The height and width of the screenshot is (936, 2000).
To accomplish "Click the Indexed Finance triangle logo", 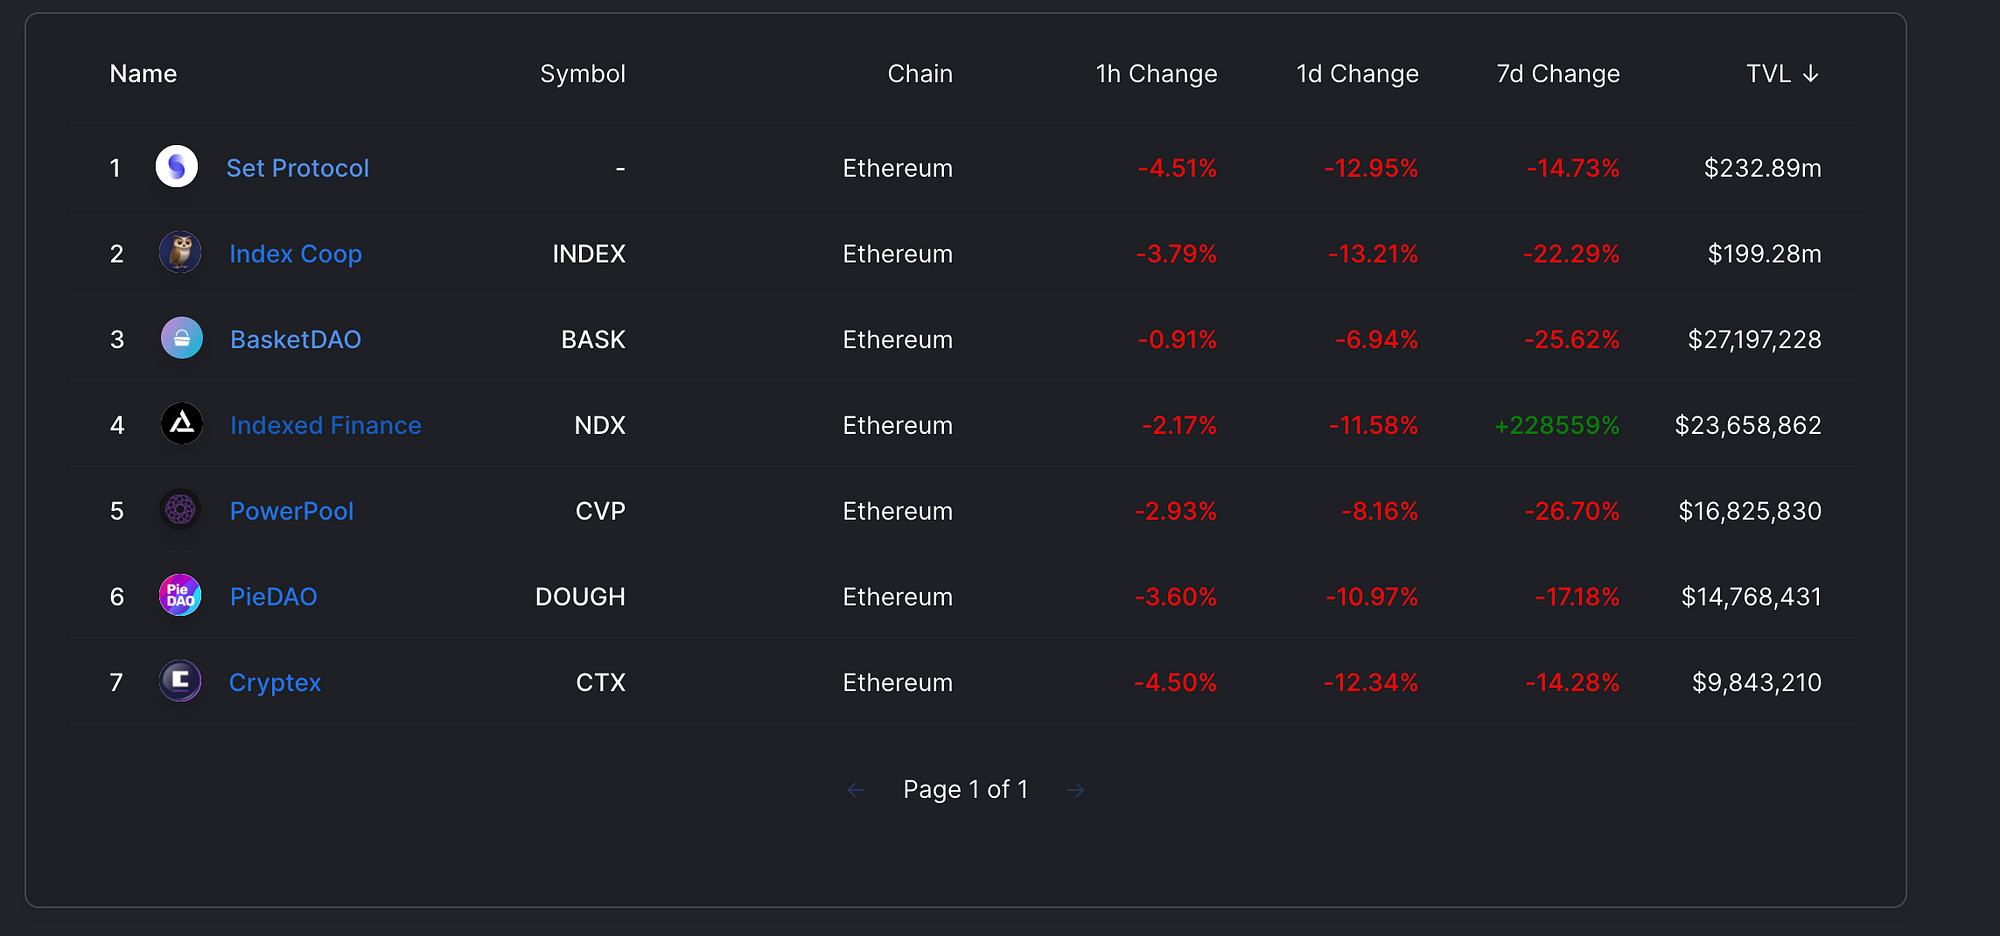I will click(181, 424).
